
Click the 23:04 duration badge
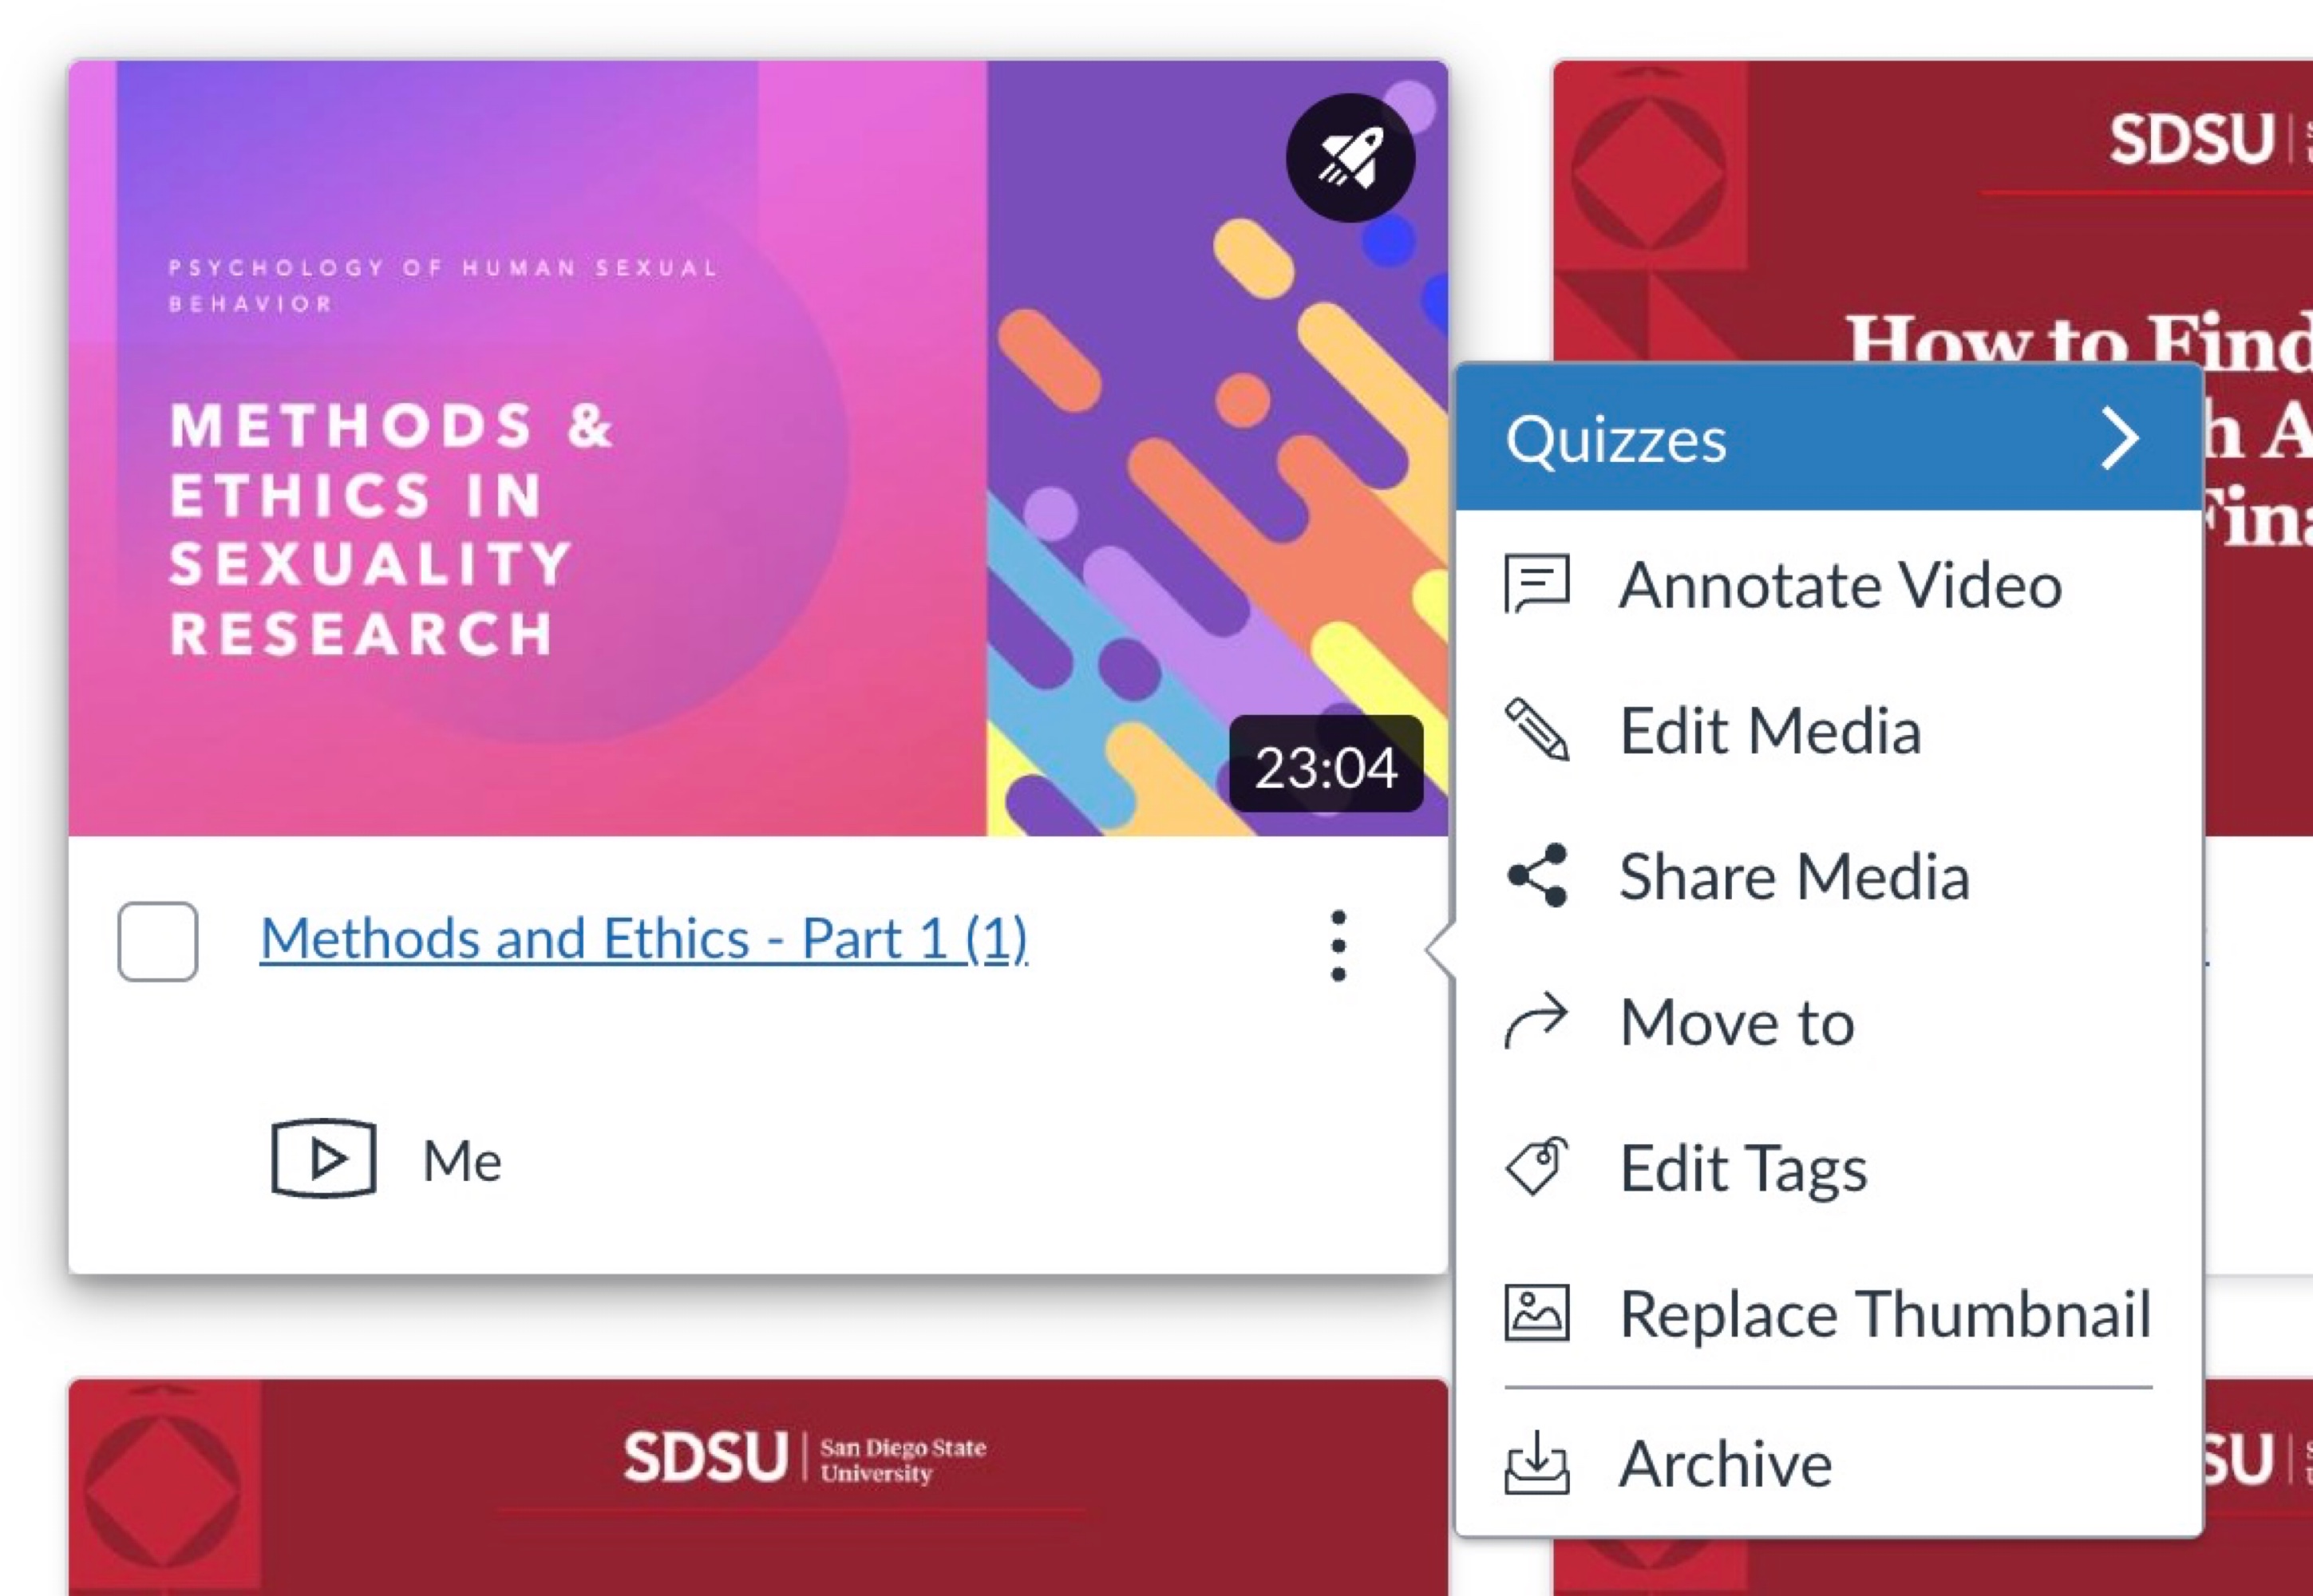[x=1325, y=766]
